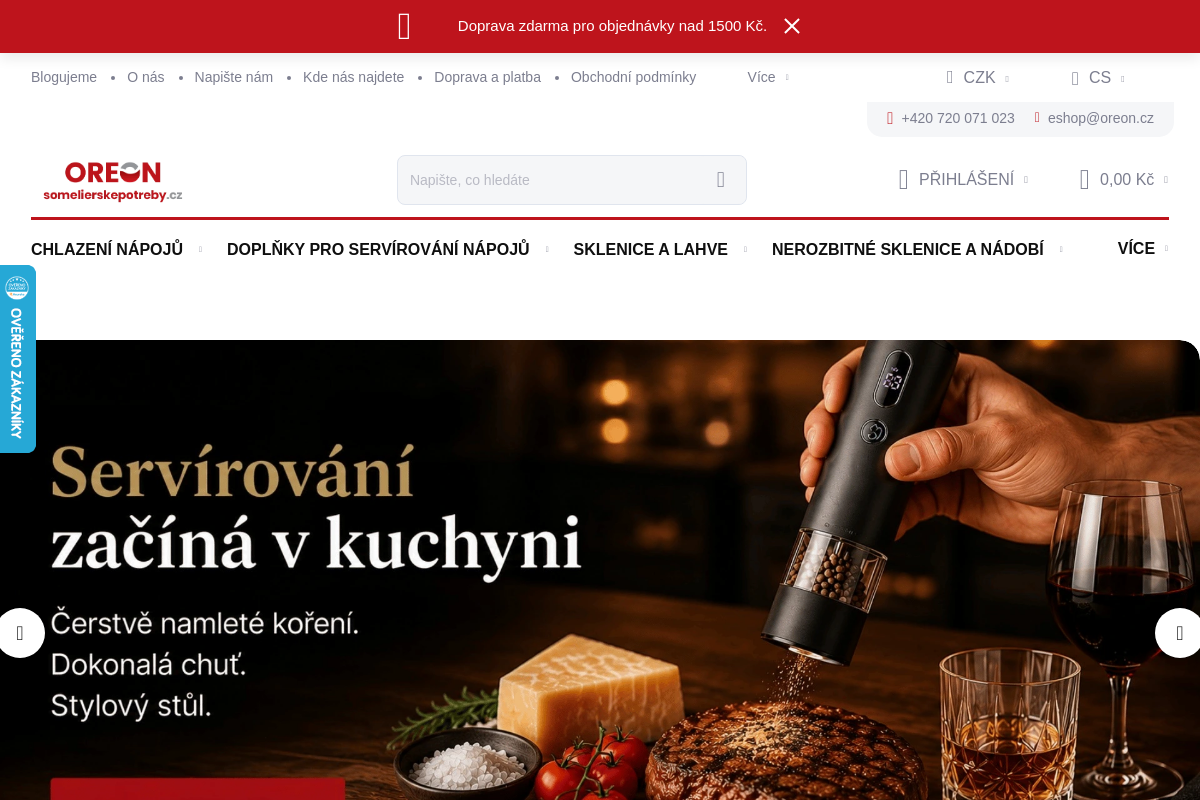The image size is (1200, 800).
Task: Go to previous banner slide
Action: tap(20, 633)
